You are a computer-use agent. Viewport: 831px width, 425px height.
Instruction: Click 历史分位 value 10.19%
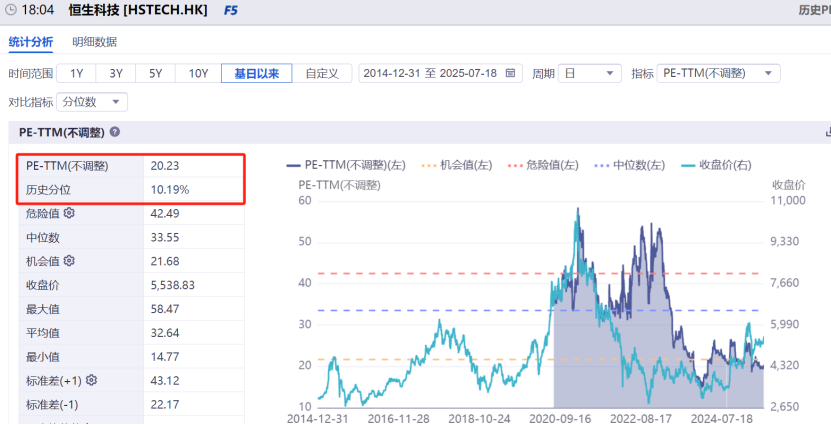tap(170, 190)
